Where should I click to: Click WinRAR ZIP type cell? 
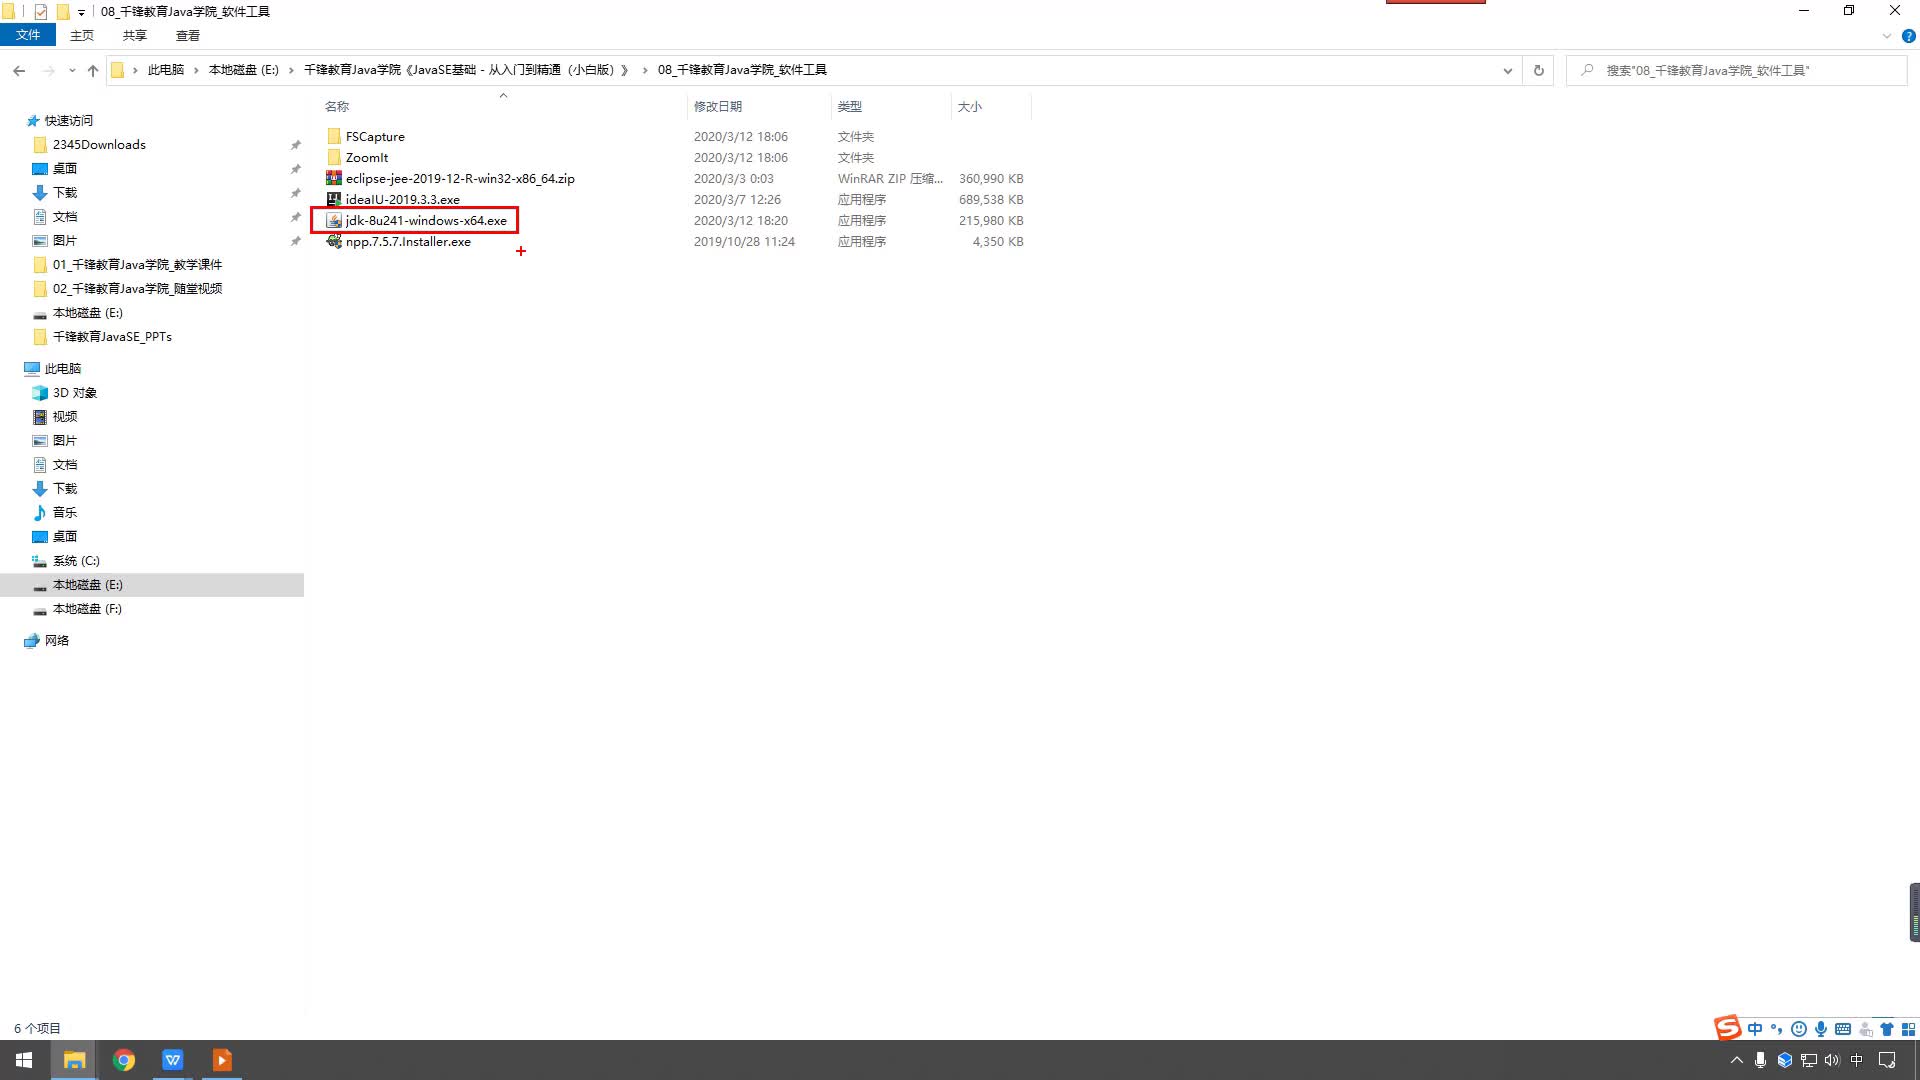(890, 178)
